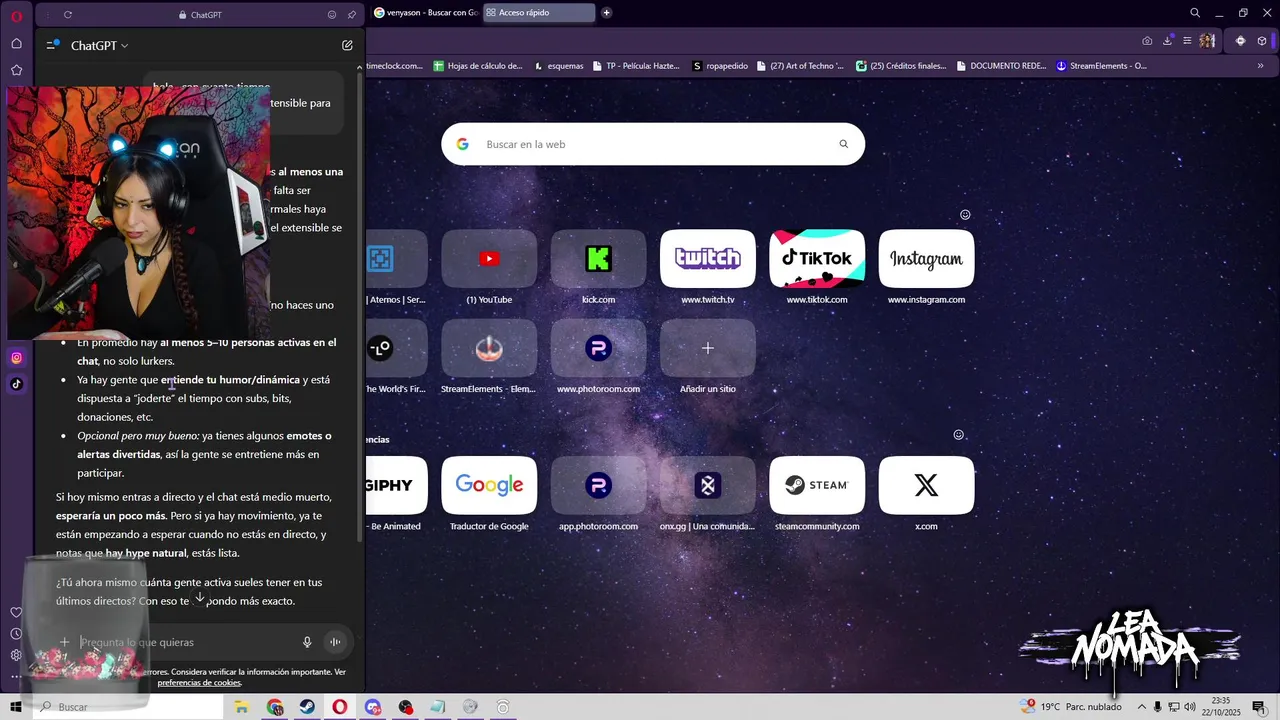Toggle ChatGPT sidebar menu icon
The image size is (1280, 720).
[x=52, y=45]
